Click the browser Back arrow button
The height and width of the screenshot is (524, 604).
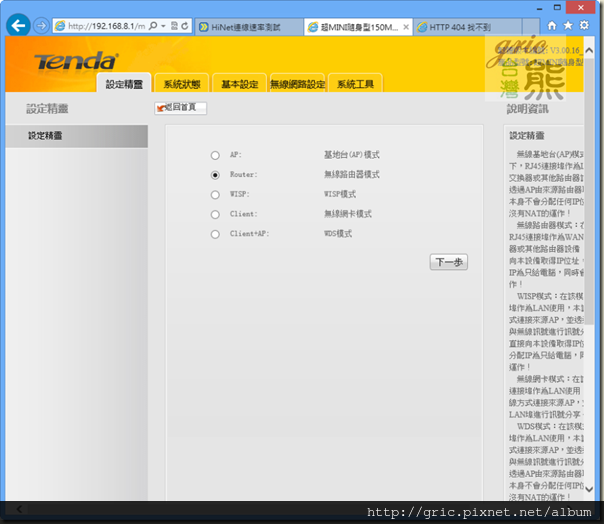pos(18,25)
